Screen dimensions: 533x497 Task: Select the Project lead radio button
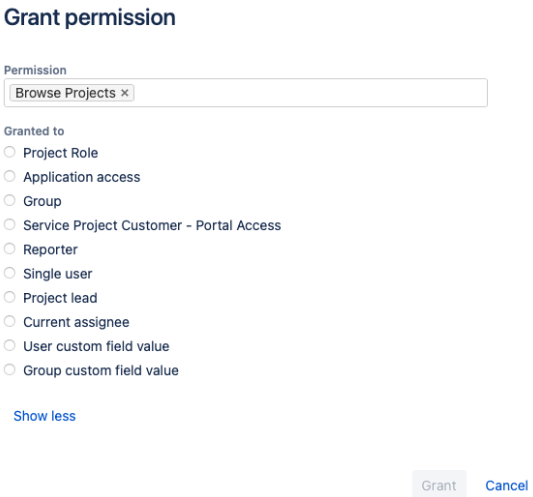(x=10, y=297)
